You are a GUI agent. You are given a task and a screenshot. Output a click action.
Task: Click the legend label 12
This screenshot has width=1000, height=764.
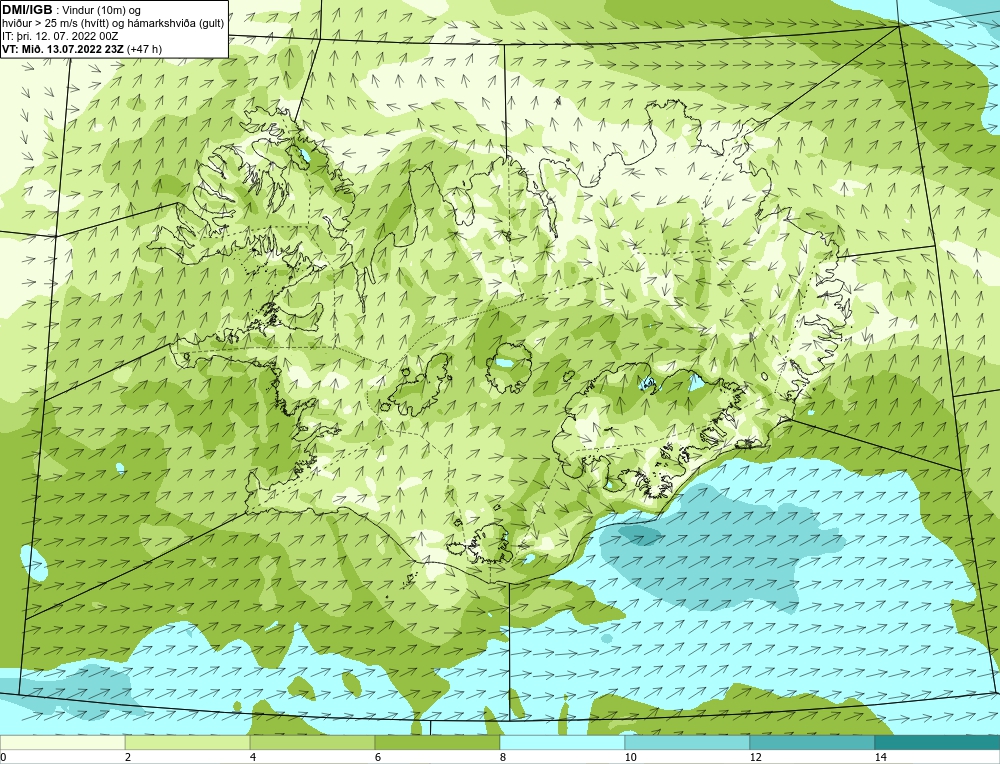pyautogui.click(x=756, y=757)
